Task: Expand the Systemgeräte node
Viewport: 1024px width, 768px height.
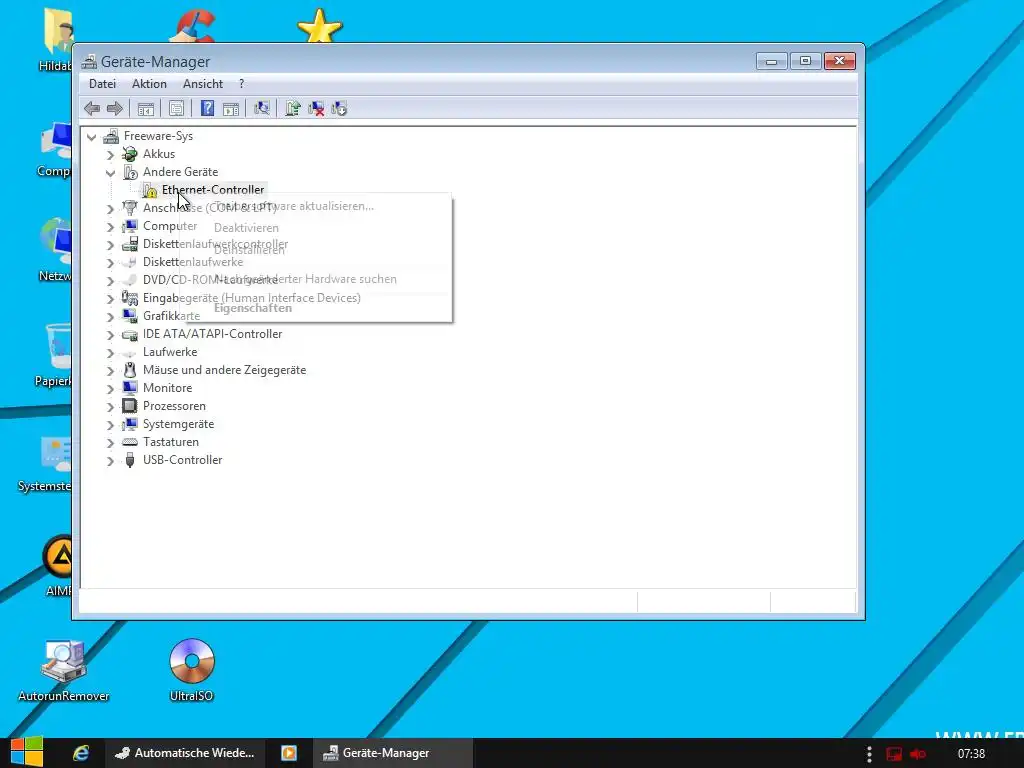Action: coord(110,424)
